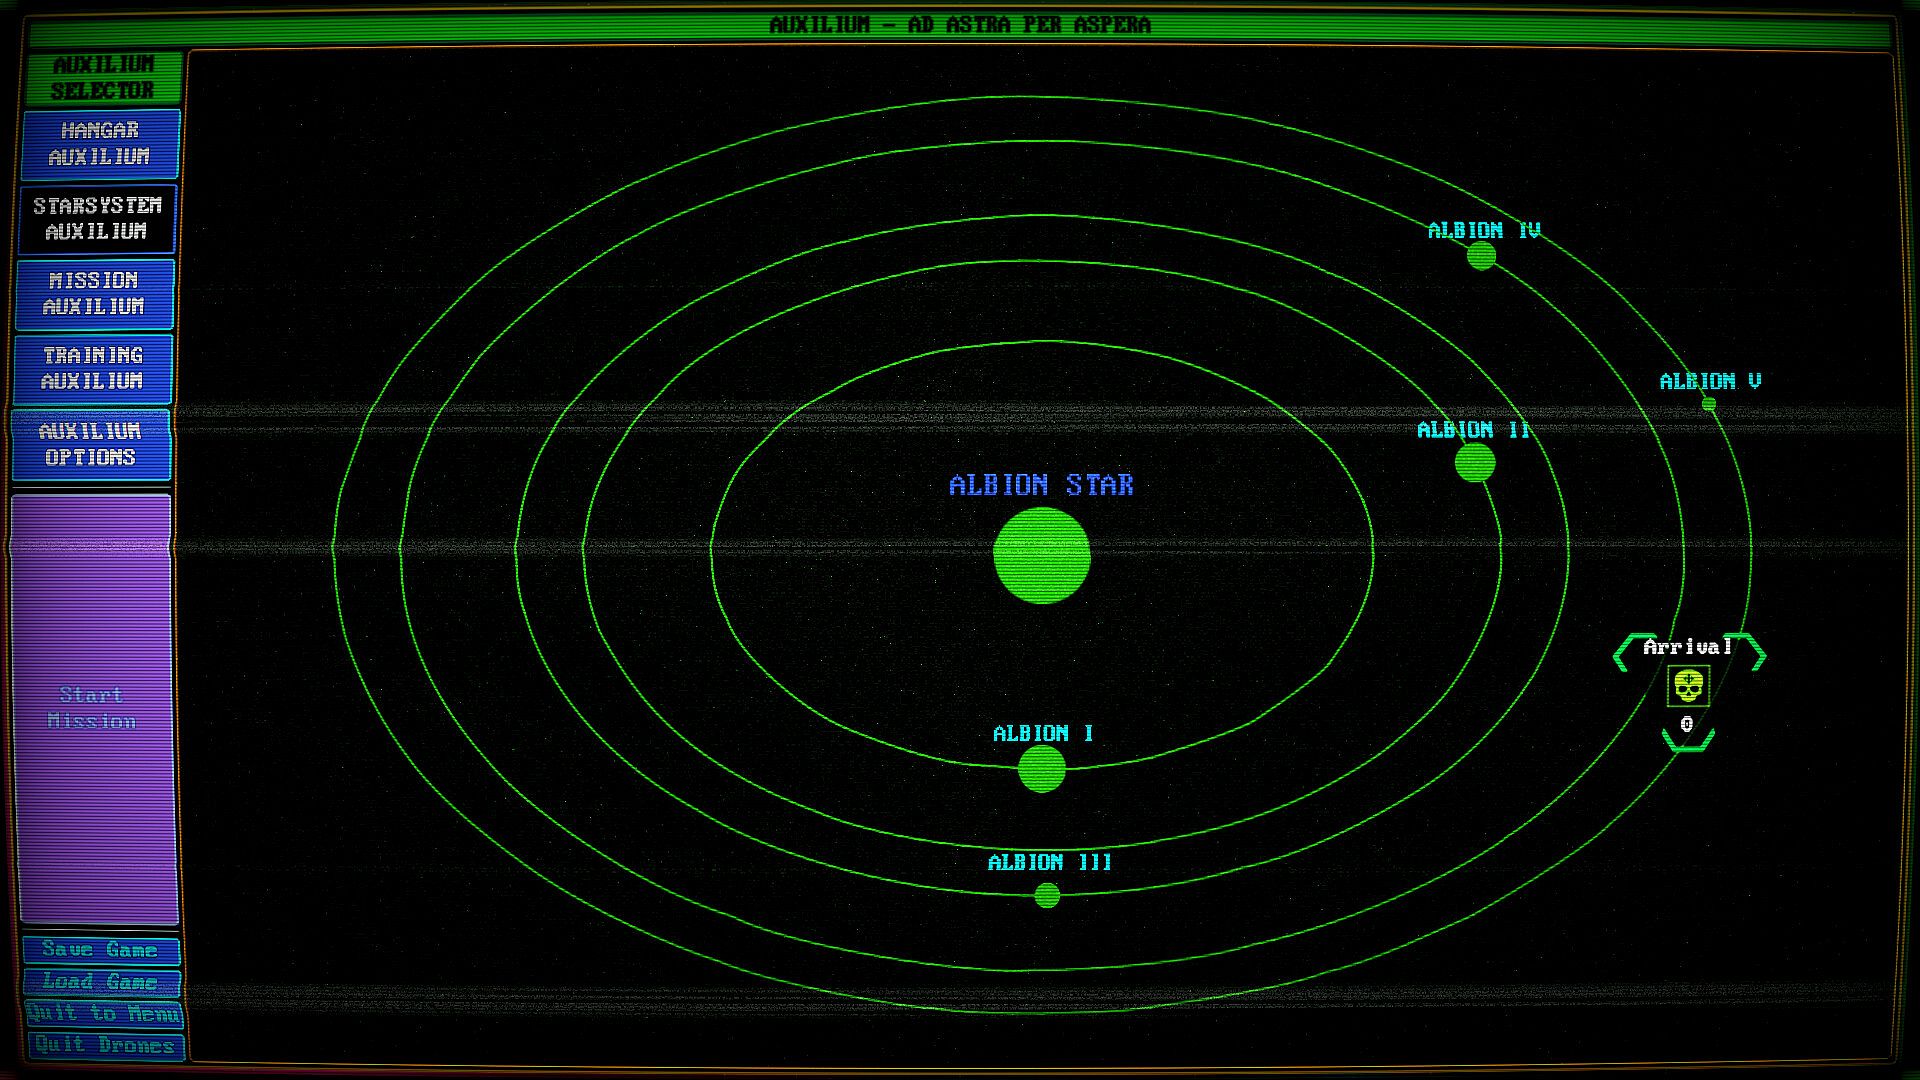This screenshot has width=1920, height=1080.
Task: Click the Save Game button
Action: click(100, 950)
